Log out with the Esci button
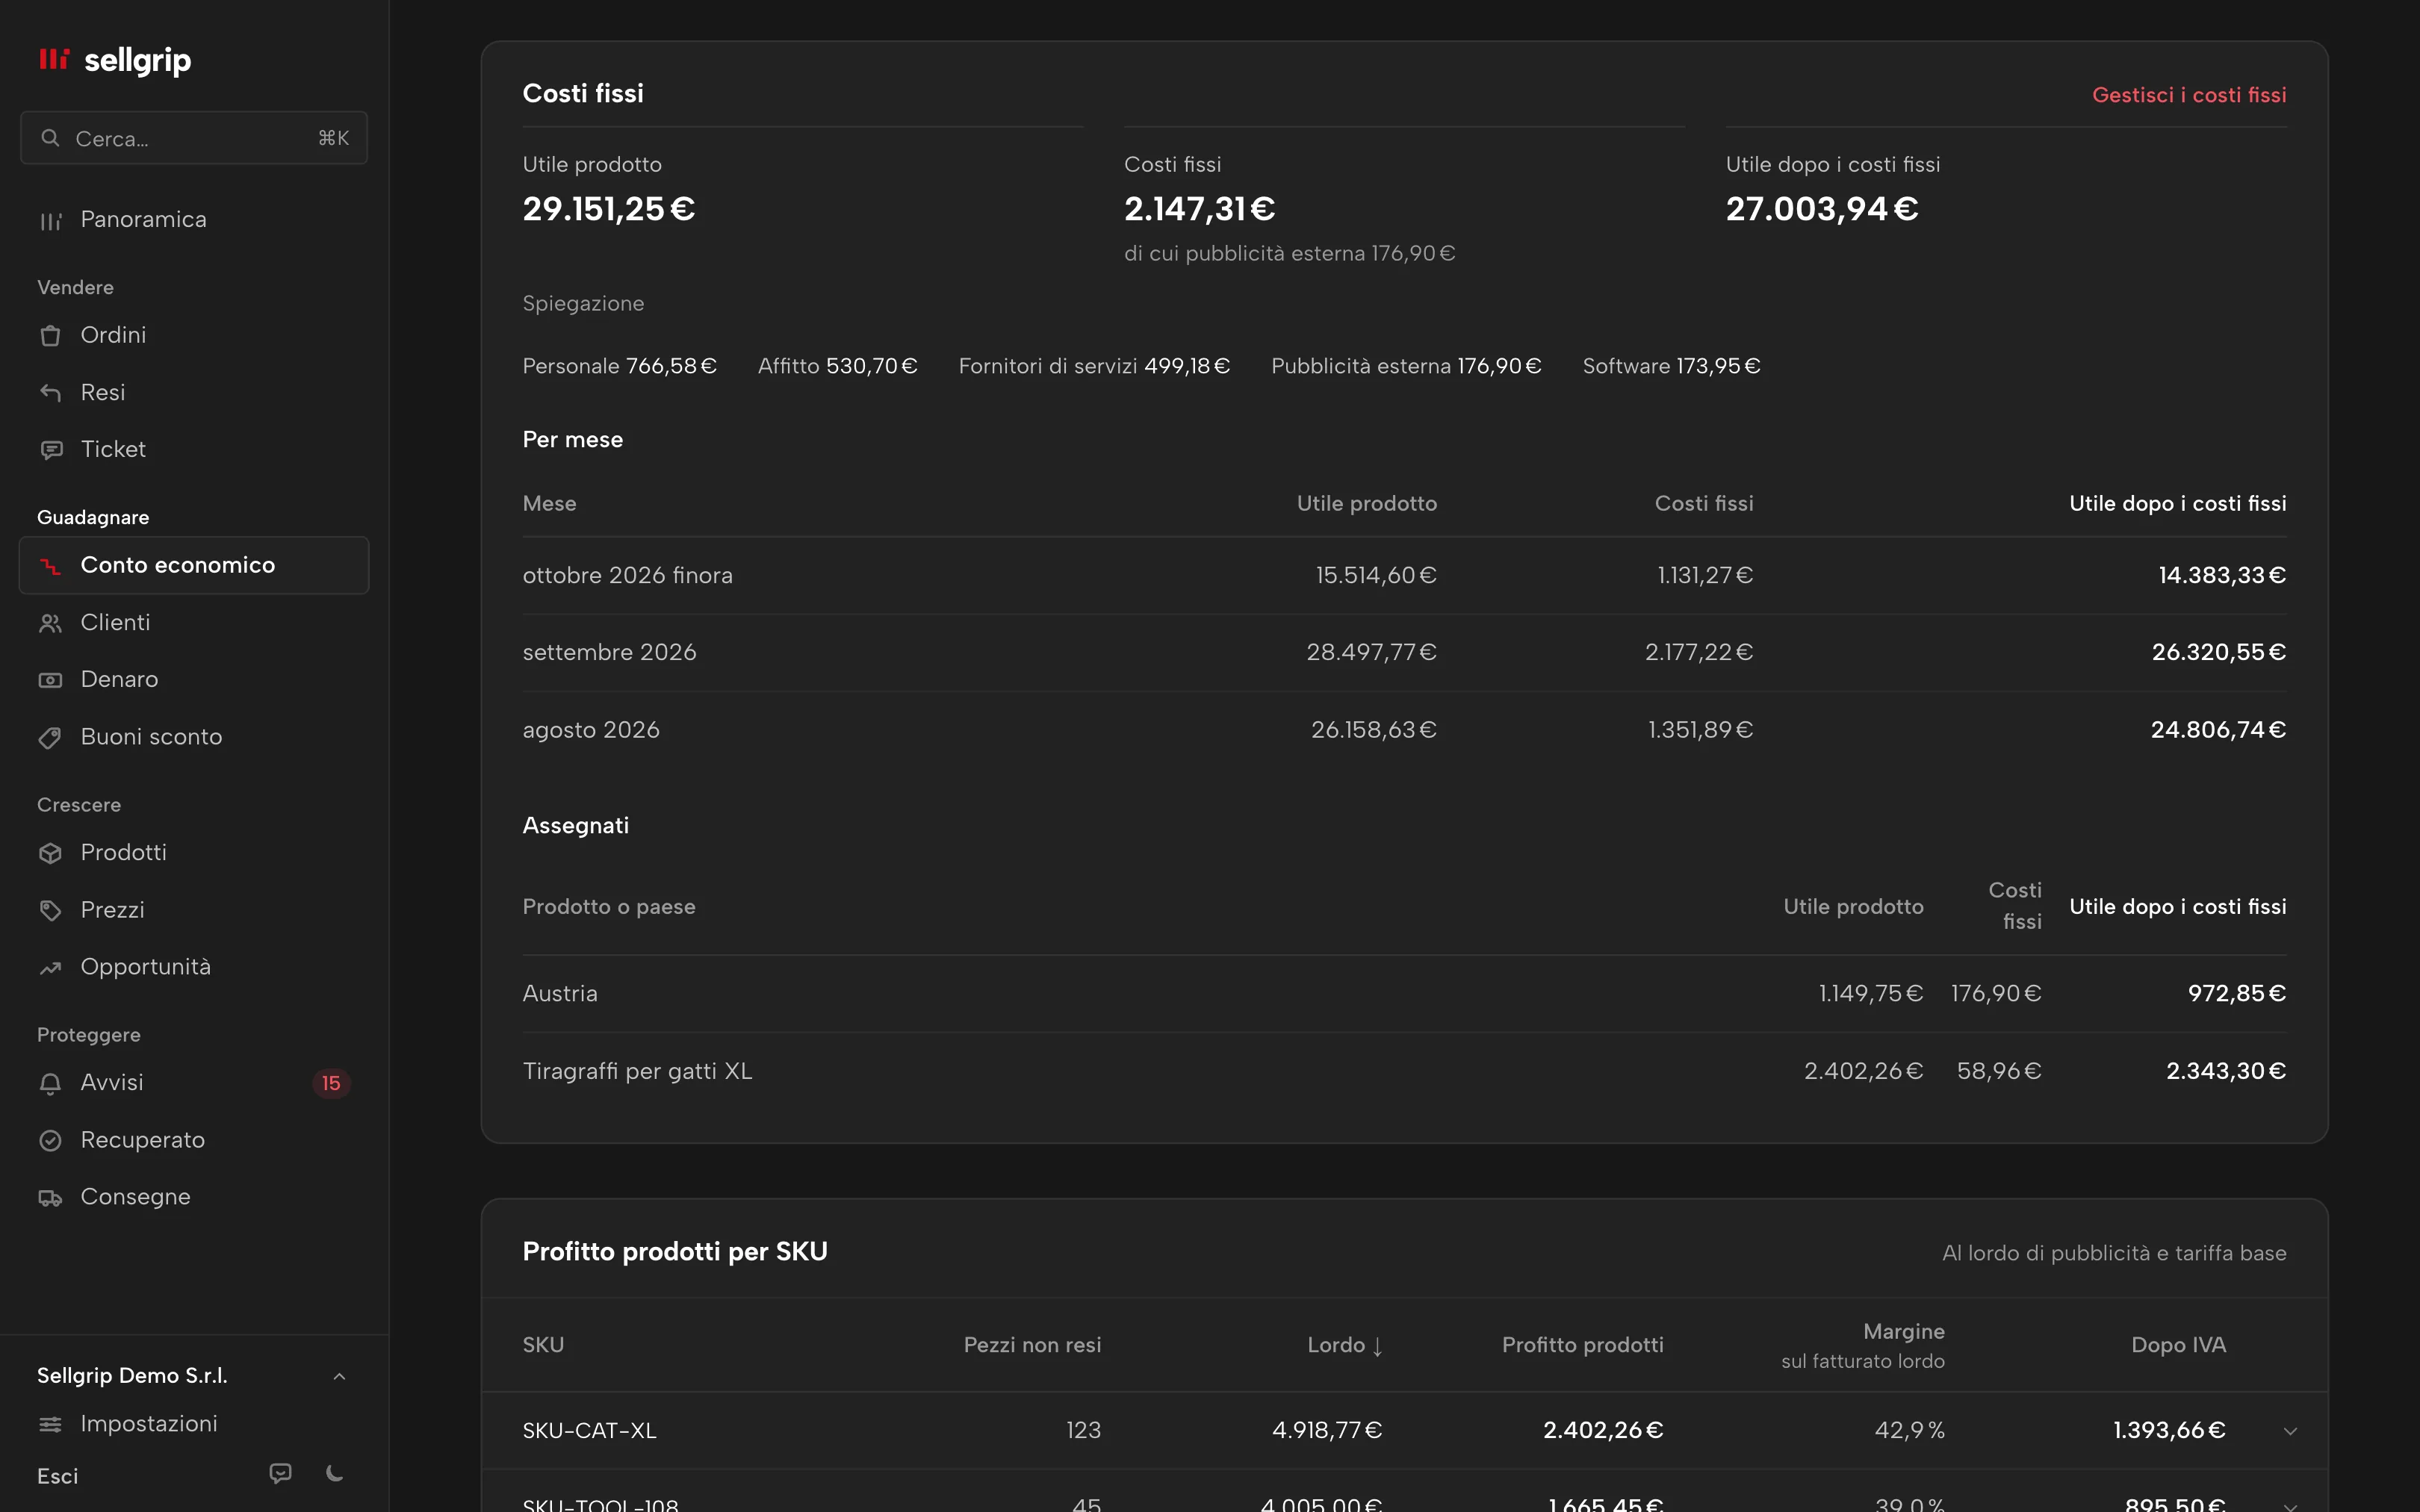 click(57, 1476)
